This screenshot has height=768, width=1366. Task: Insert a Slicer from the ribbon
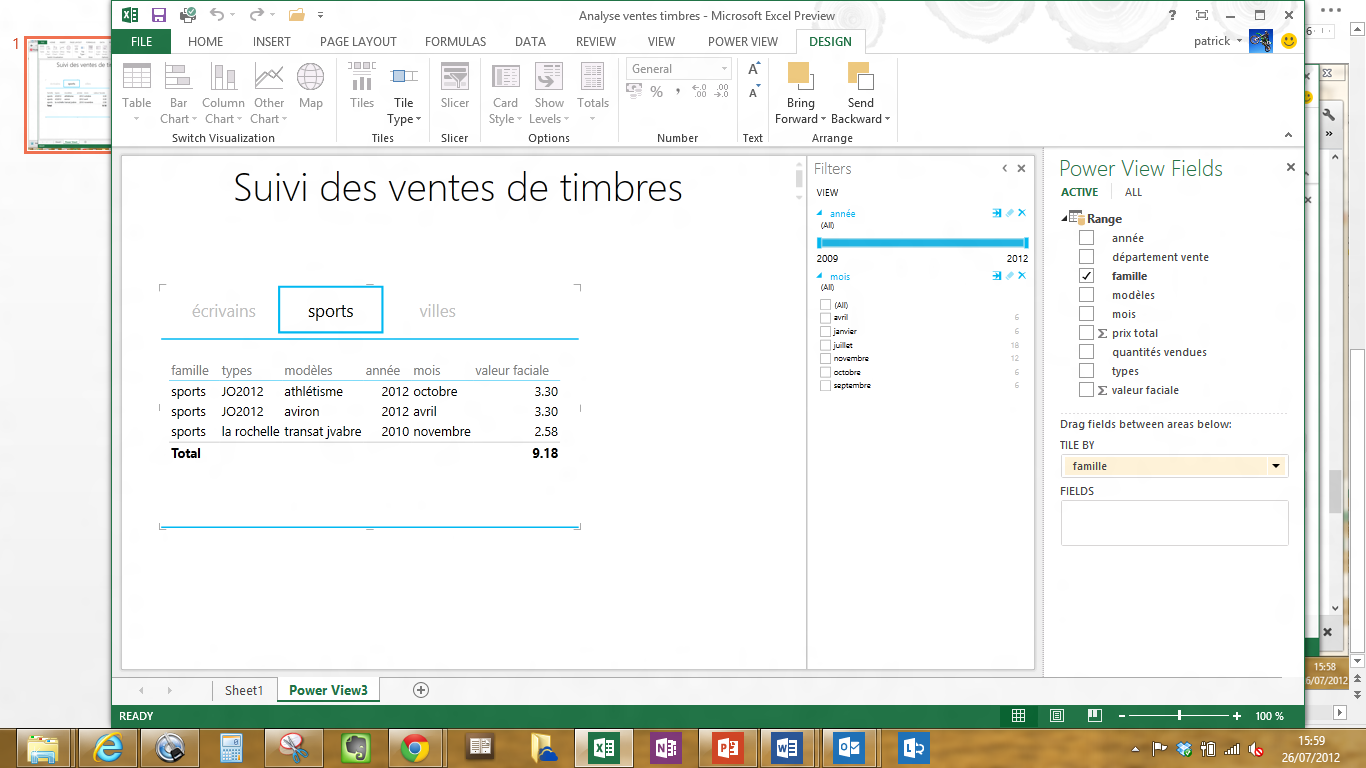455,78
